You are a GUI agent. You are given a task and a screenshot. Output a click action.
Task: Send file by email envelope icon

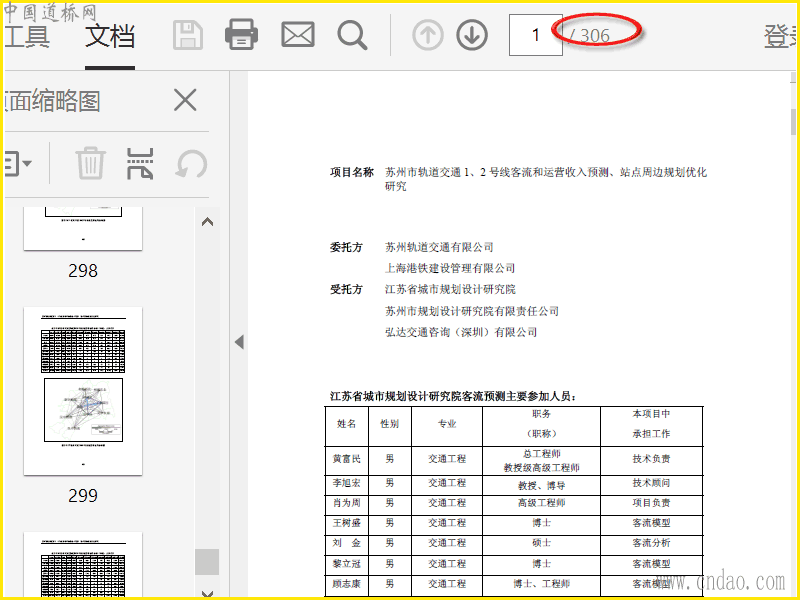coord(298,35)
